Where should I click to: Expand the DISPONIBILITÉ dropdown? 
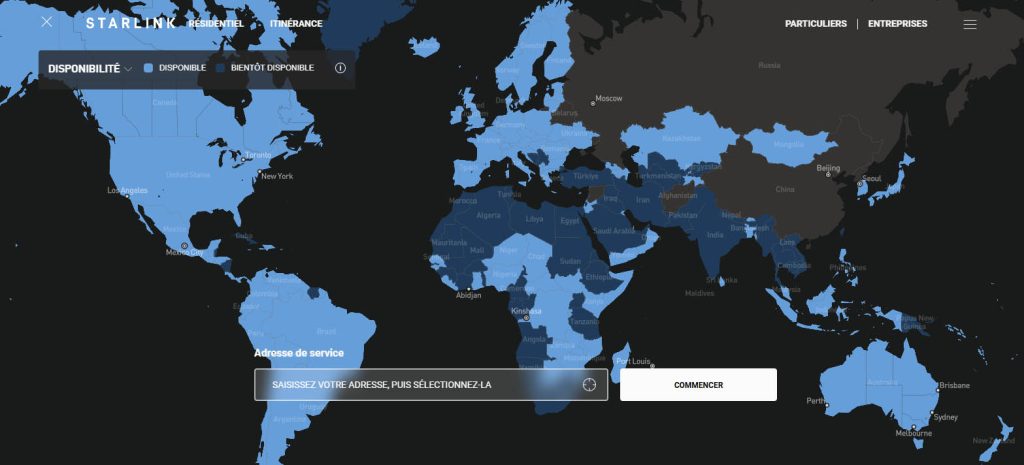coord(90,68)
